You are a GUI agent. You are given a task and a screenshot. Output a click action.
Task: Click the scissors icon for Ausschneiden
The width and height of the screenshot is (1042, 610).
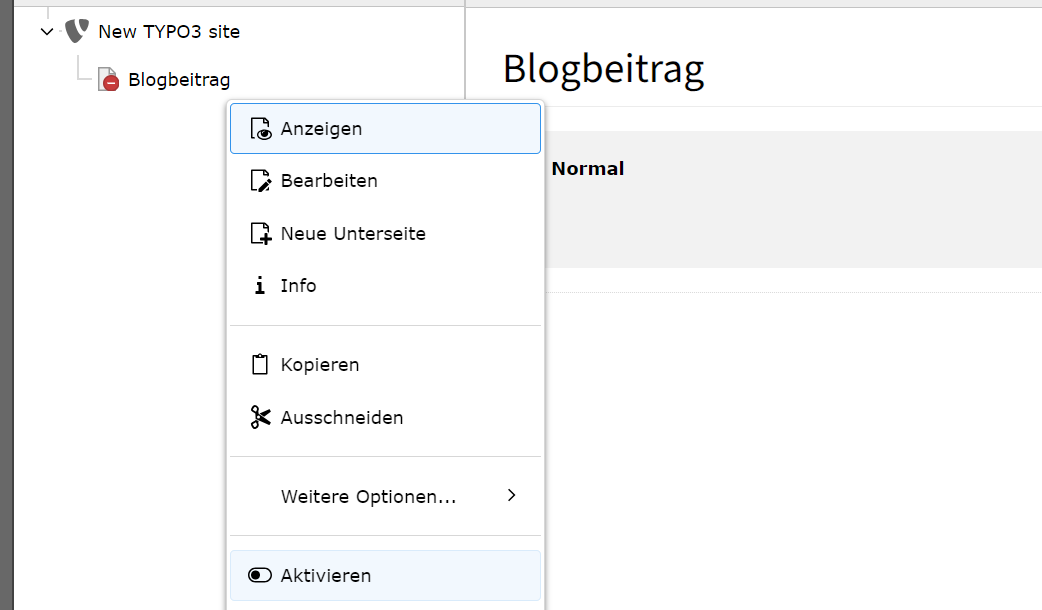pyautogui.click(x=260, y=417)
